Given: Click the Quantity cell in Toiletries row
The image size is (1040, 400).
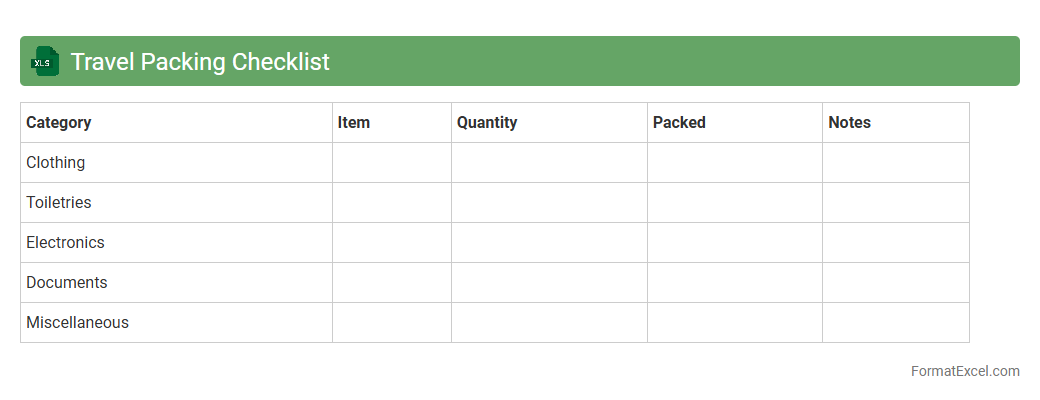Looking at the screenshot, I should click(549, 202).
